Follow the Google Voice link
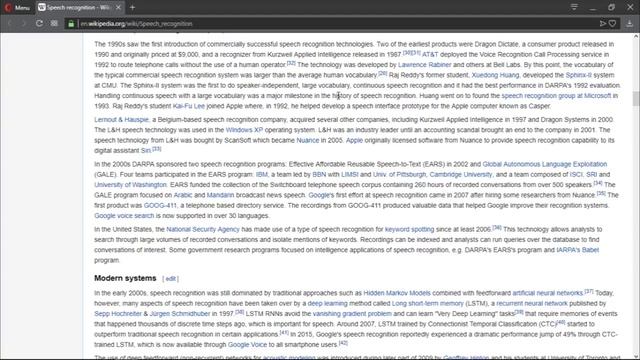The image size is (640, 360). 247,344
